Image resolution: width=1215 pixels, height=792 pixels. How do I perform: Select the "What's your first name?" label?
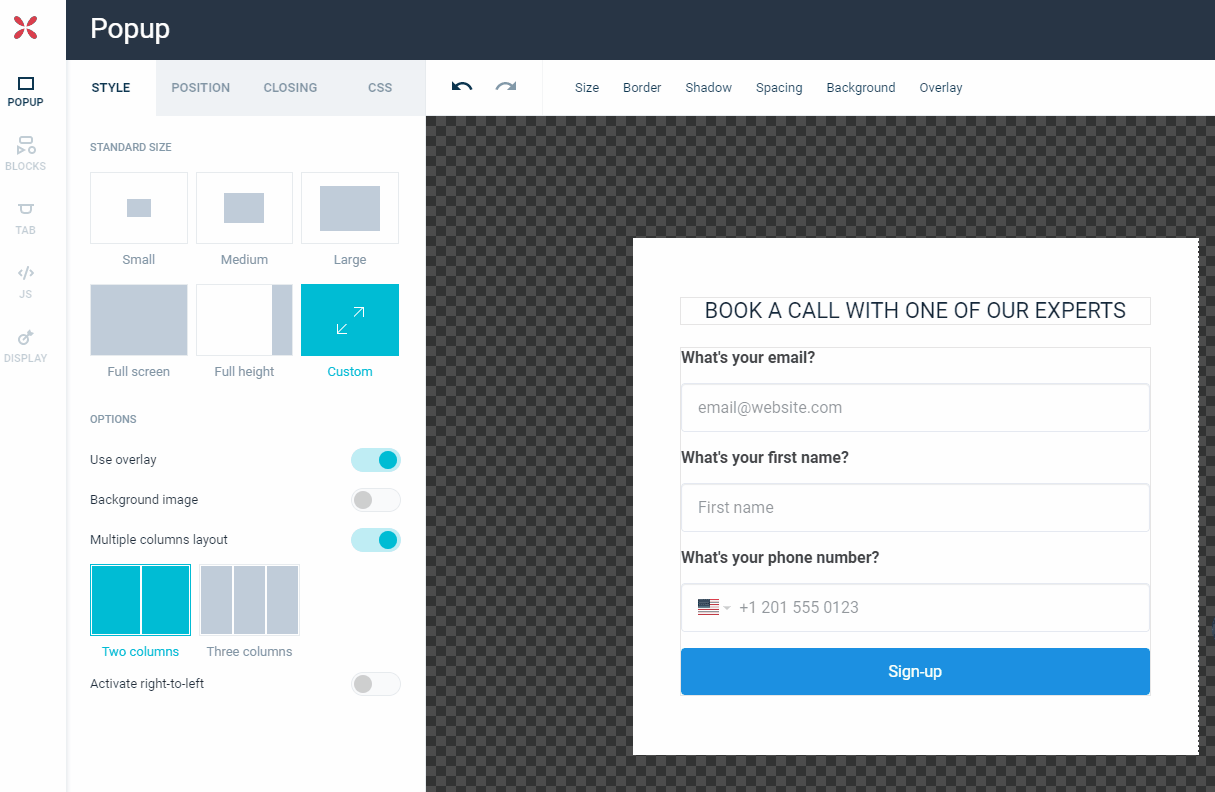tap(765, 458)
